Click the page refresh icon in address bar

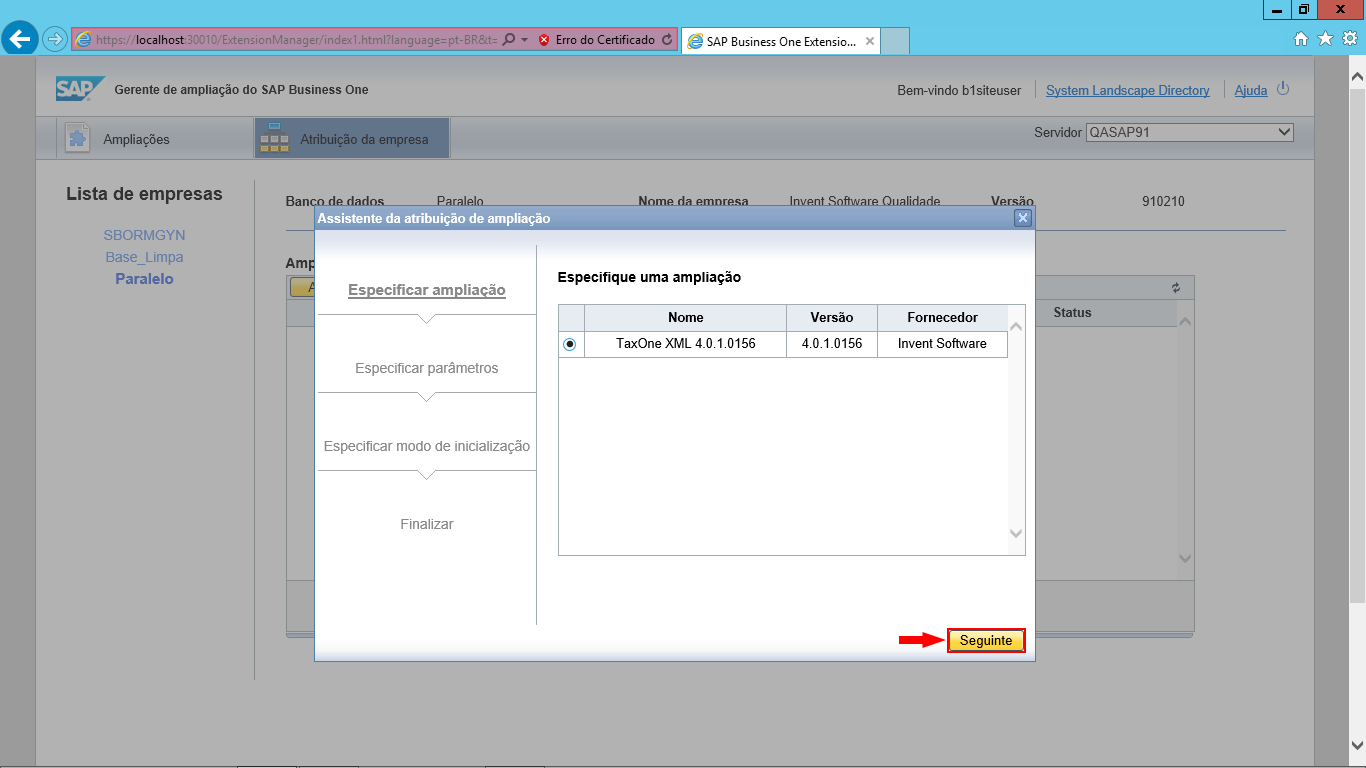(667, 40)
